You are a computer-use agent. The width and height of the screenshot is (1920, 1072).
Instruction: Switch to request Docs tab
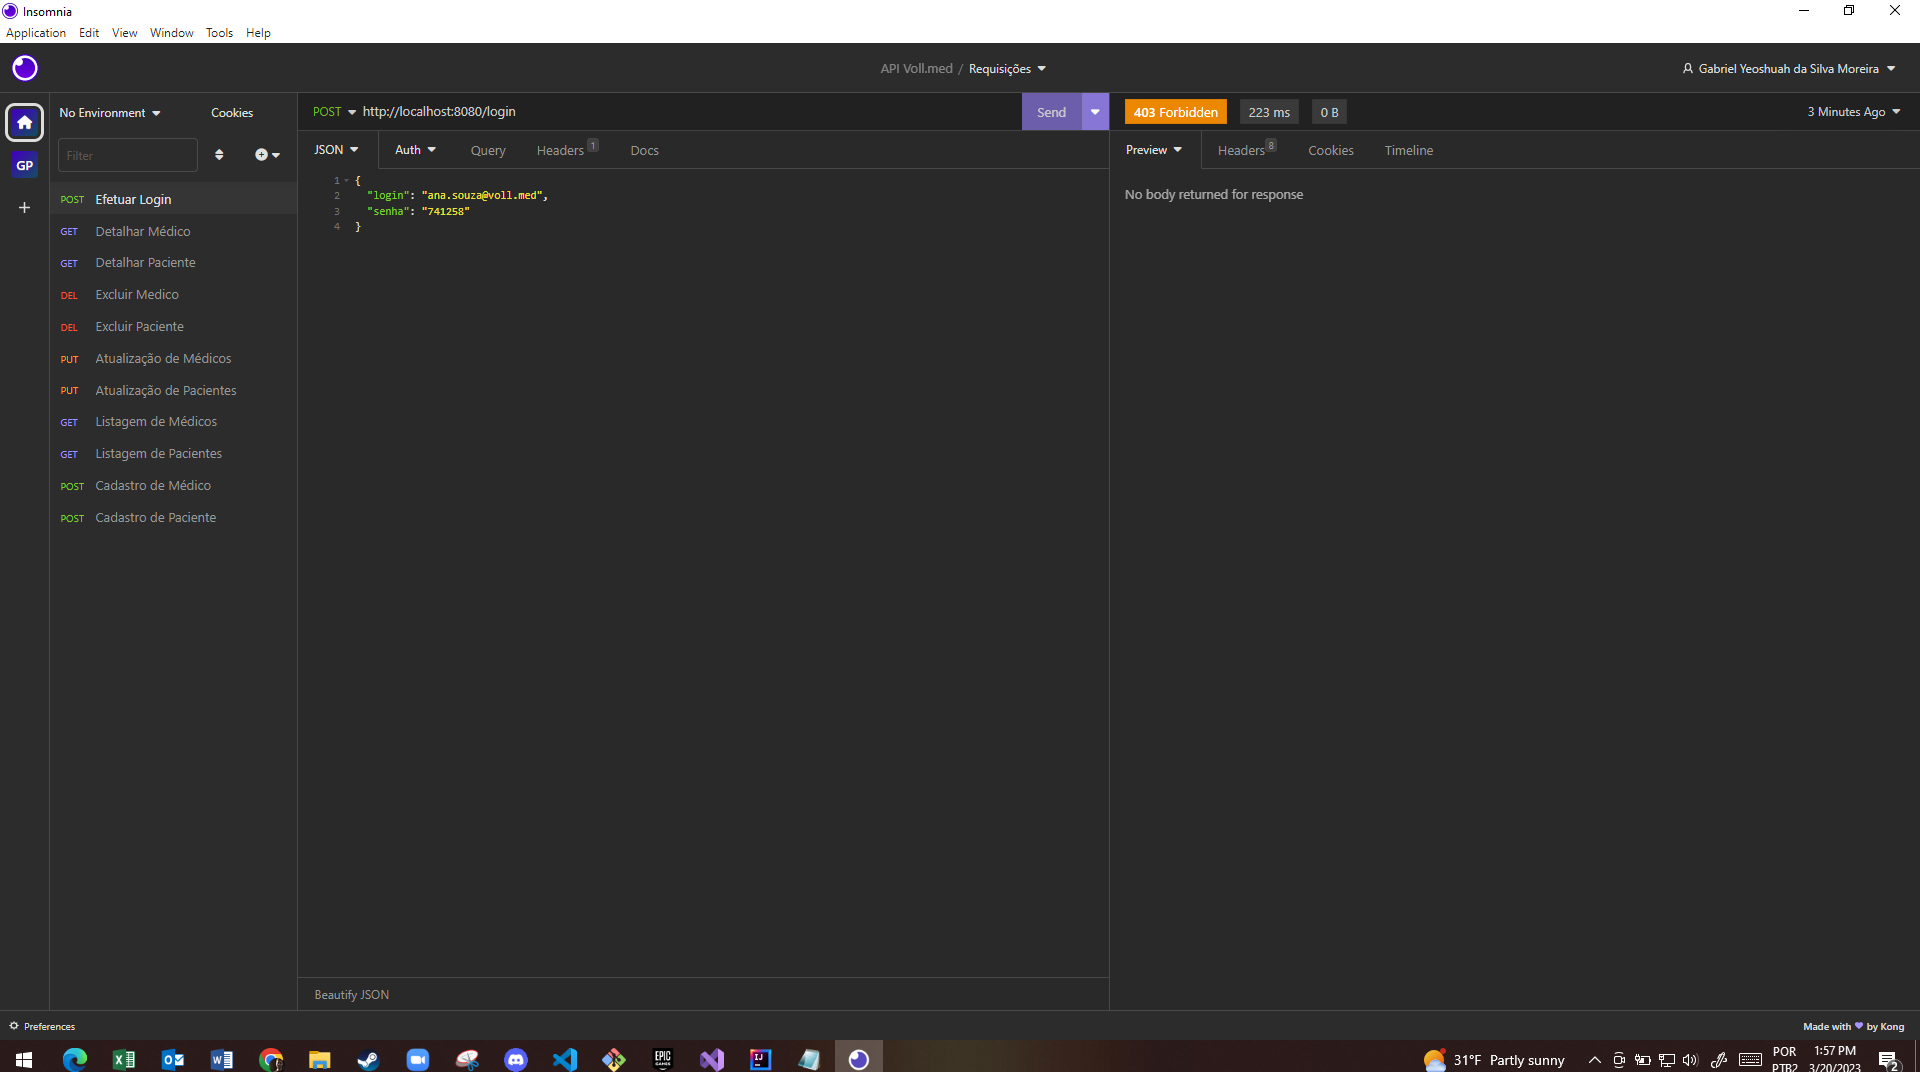644,151
